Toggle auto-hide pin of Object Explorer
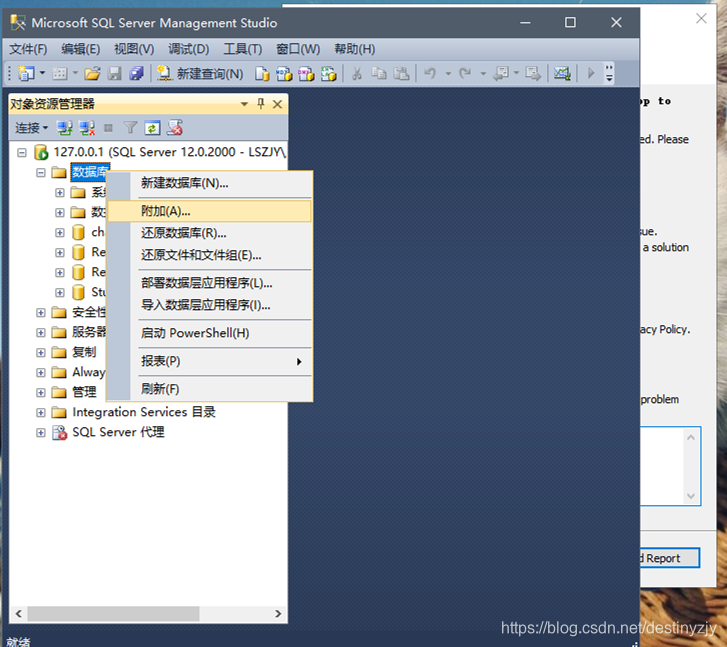This screenshot has height=647, width=727. [x=261, y=104]
